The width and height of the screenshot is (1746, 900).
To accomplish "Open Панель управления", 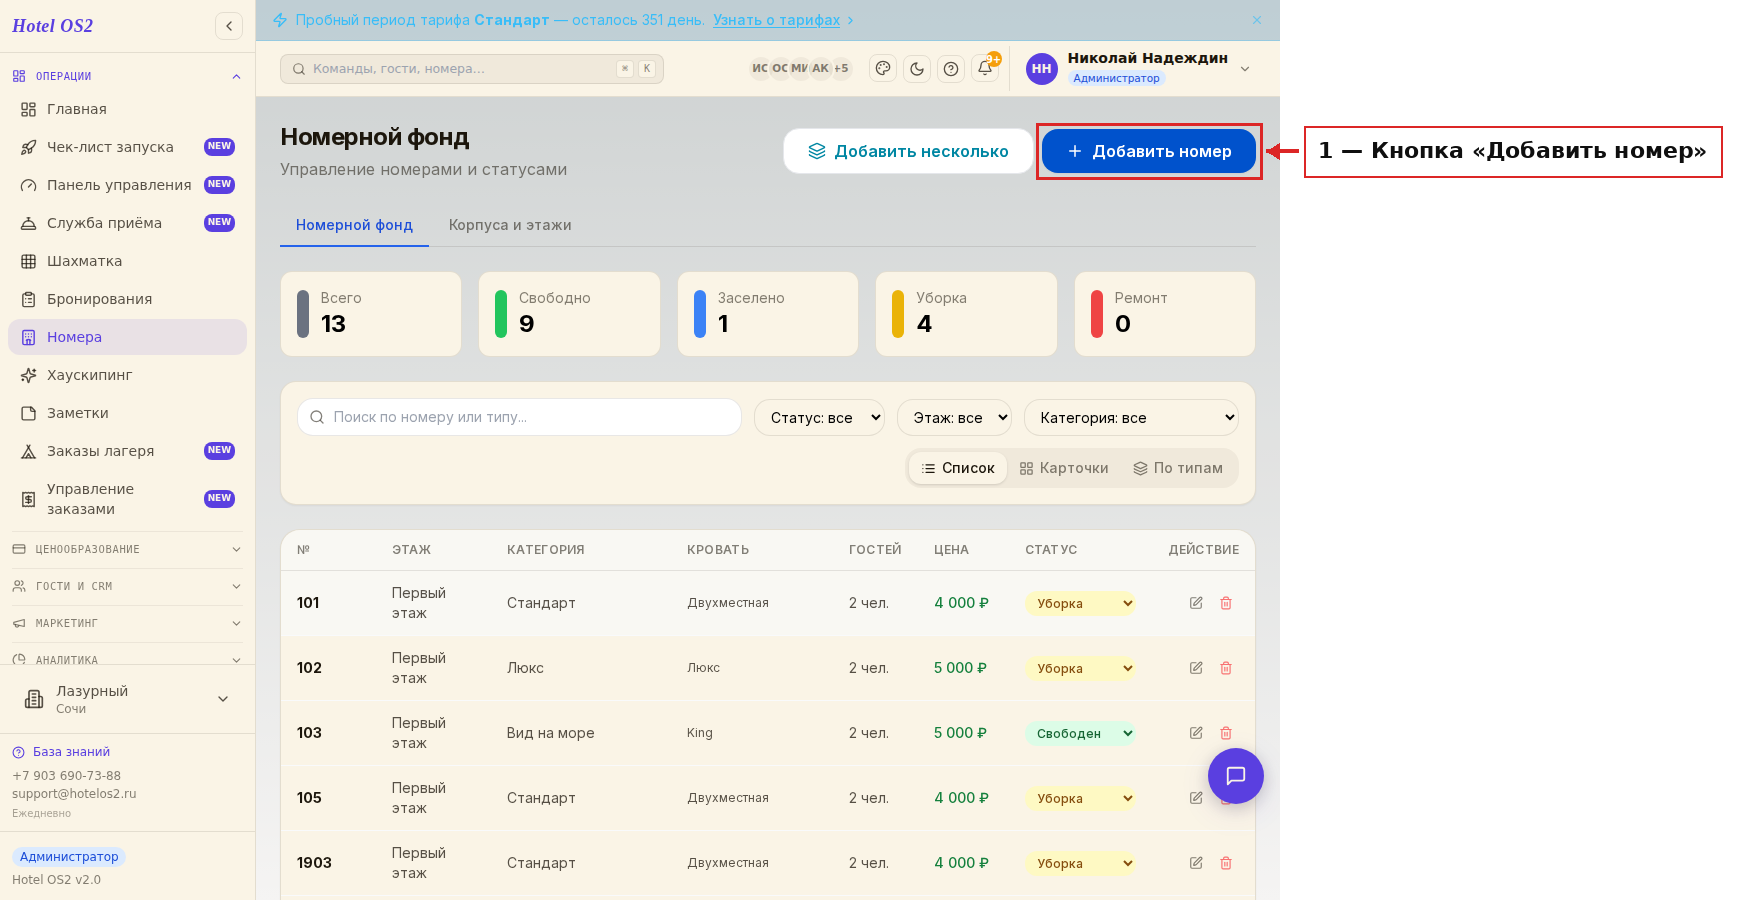I will pos(127,185).
